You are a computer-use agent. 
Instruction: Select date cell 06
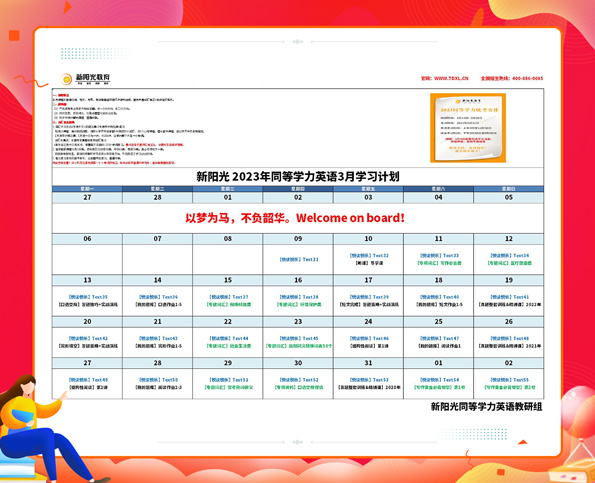pos(87,239)
